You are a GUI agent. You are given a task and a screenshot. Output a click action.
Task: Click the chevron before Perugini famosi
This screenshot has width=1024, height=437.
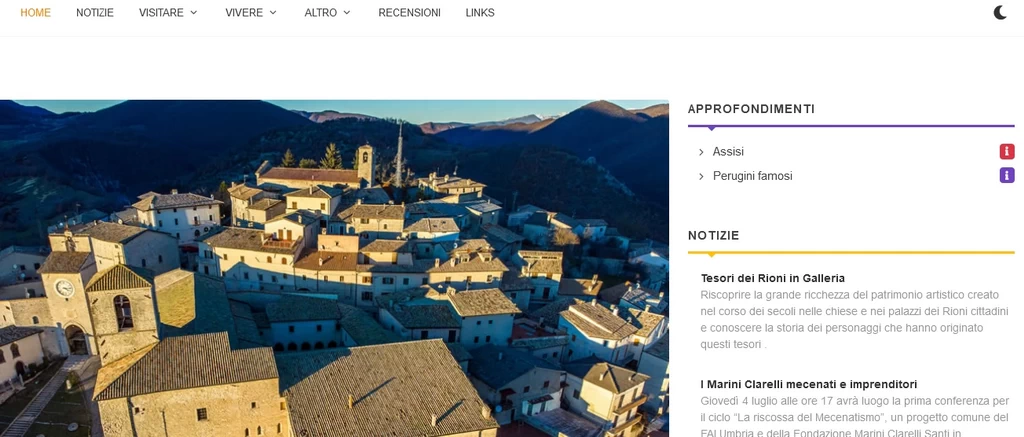701,176
